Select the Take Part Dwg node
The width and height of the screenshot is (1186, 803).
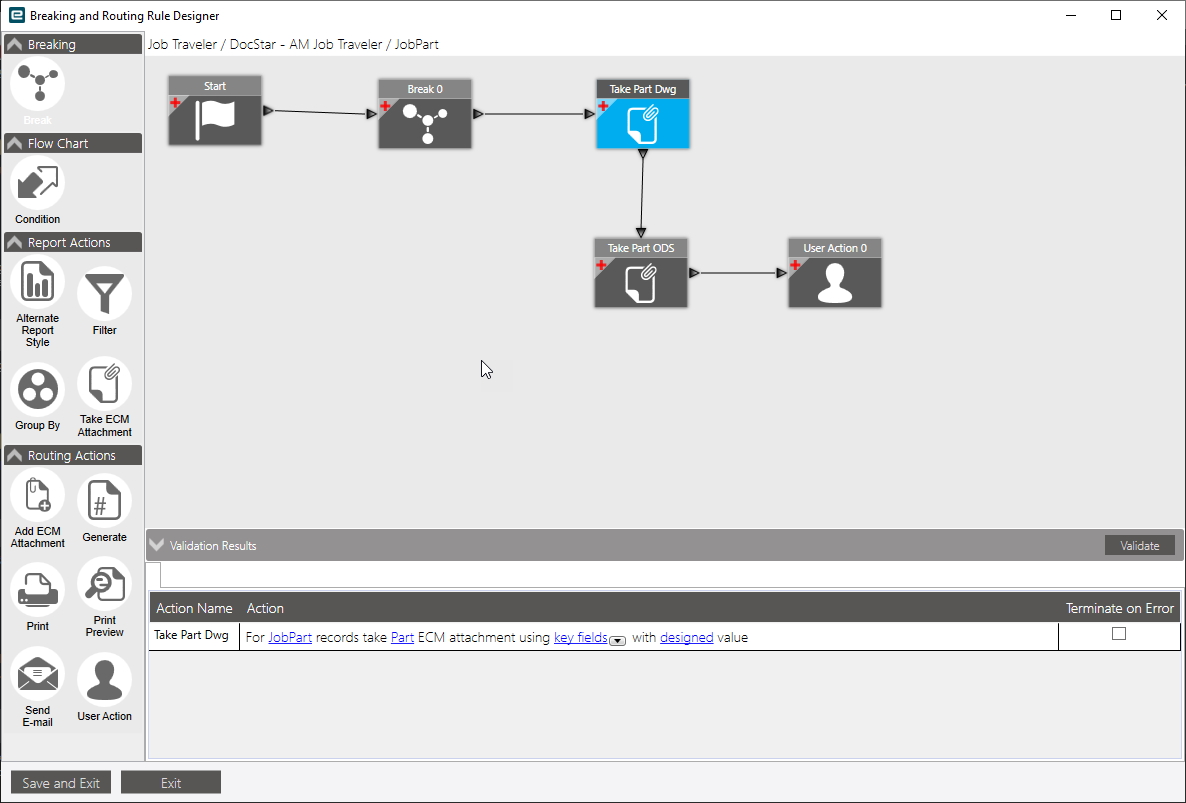(643, 113)
